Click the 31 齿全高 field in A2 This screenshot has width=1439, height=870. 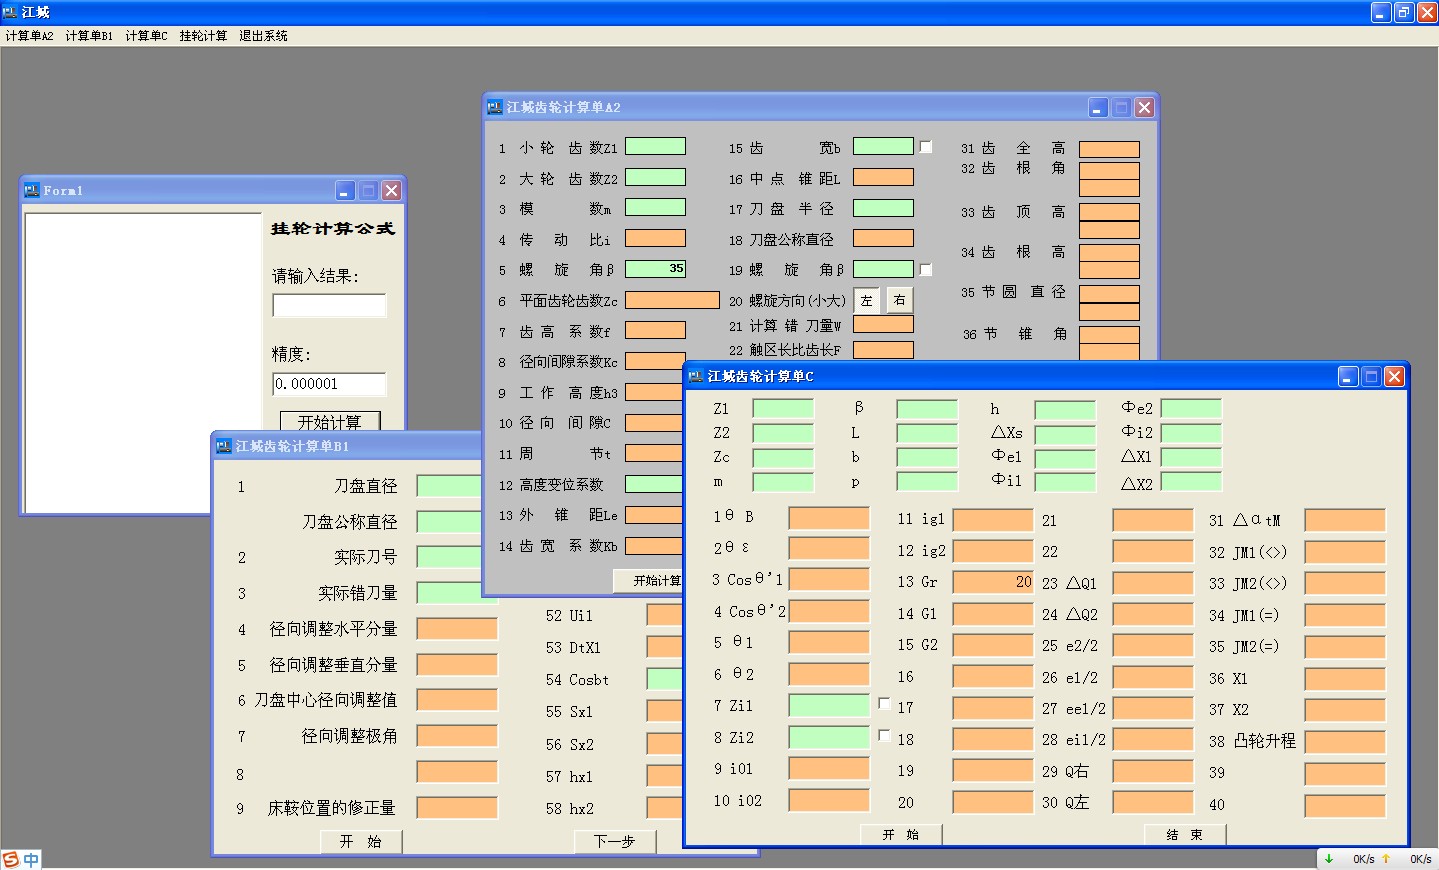(x=1109, y=150)
